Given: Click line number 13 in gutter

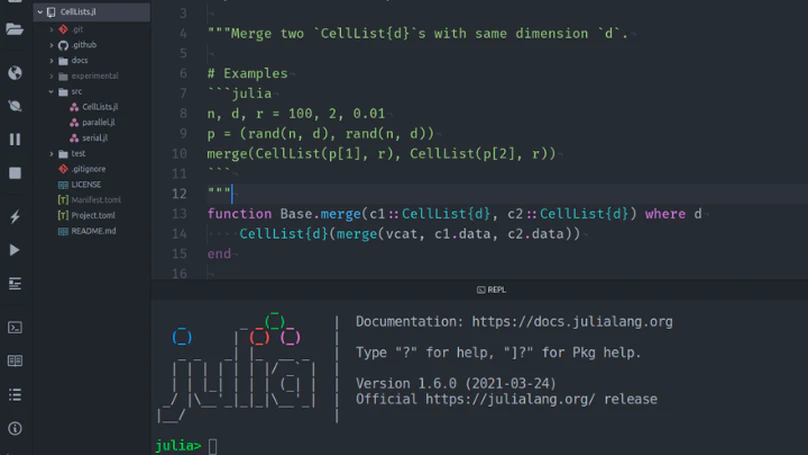Looking at the screenshot, I should tap(179, 214).
